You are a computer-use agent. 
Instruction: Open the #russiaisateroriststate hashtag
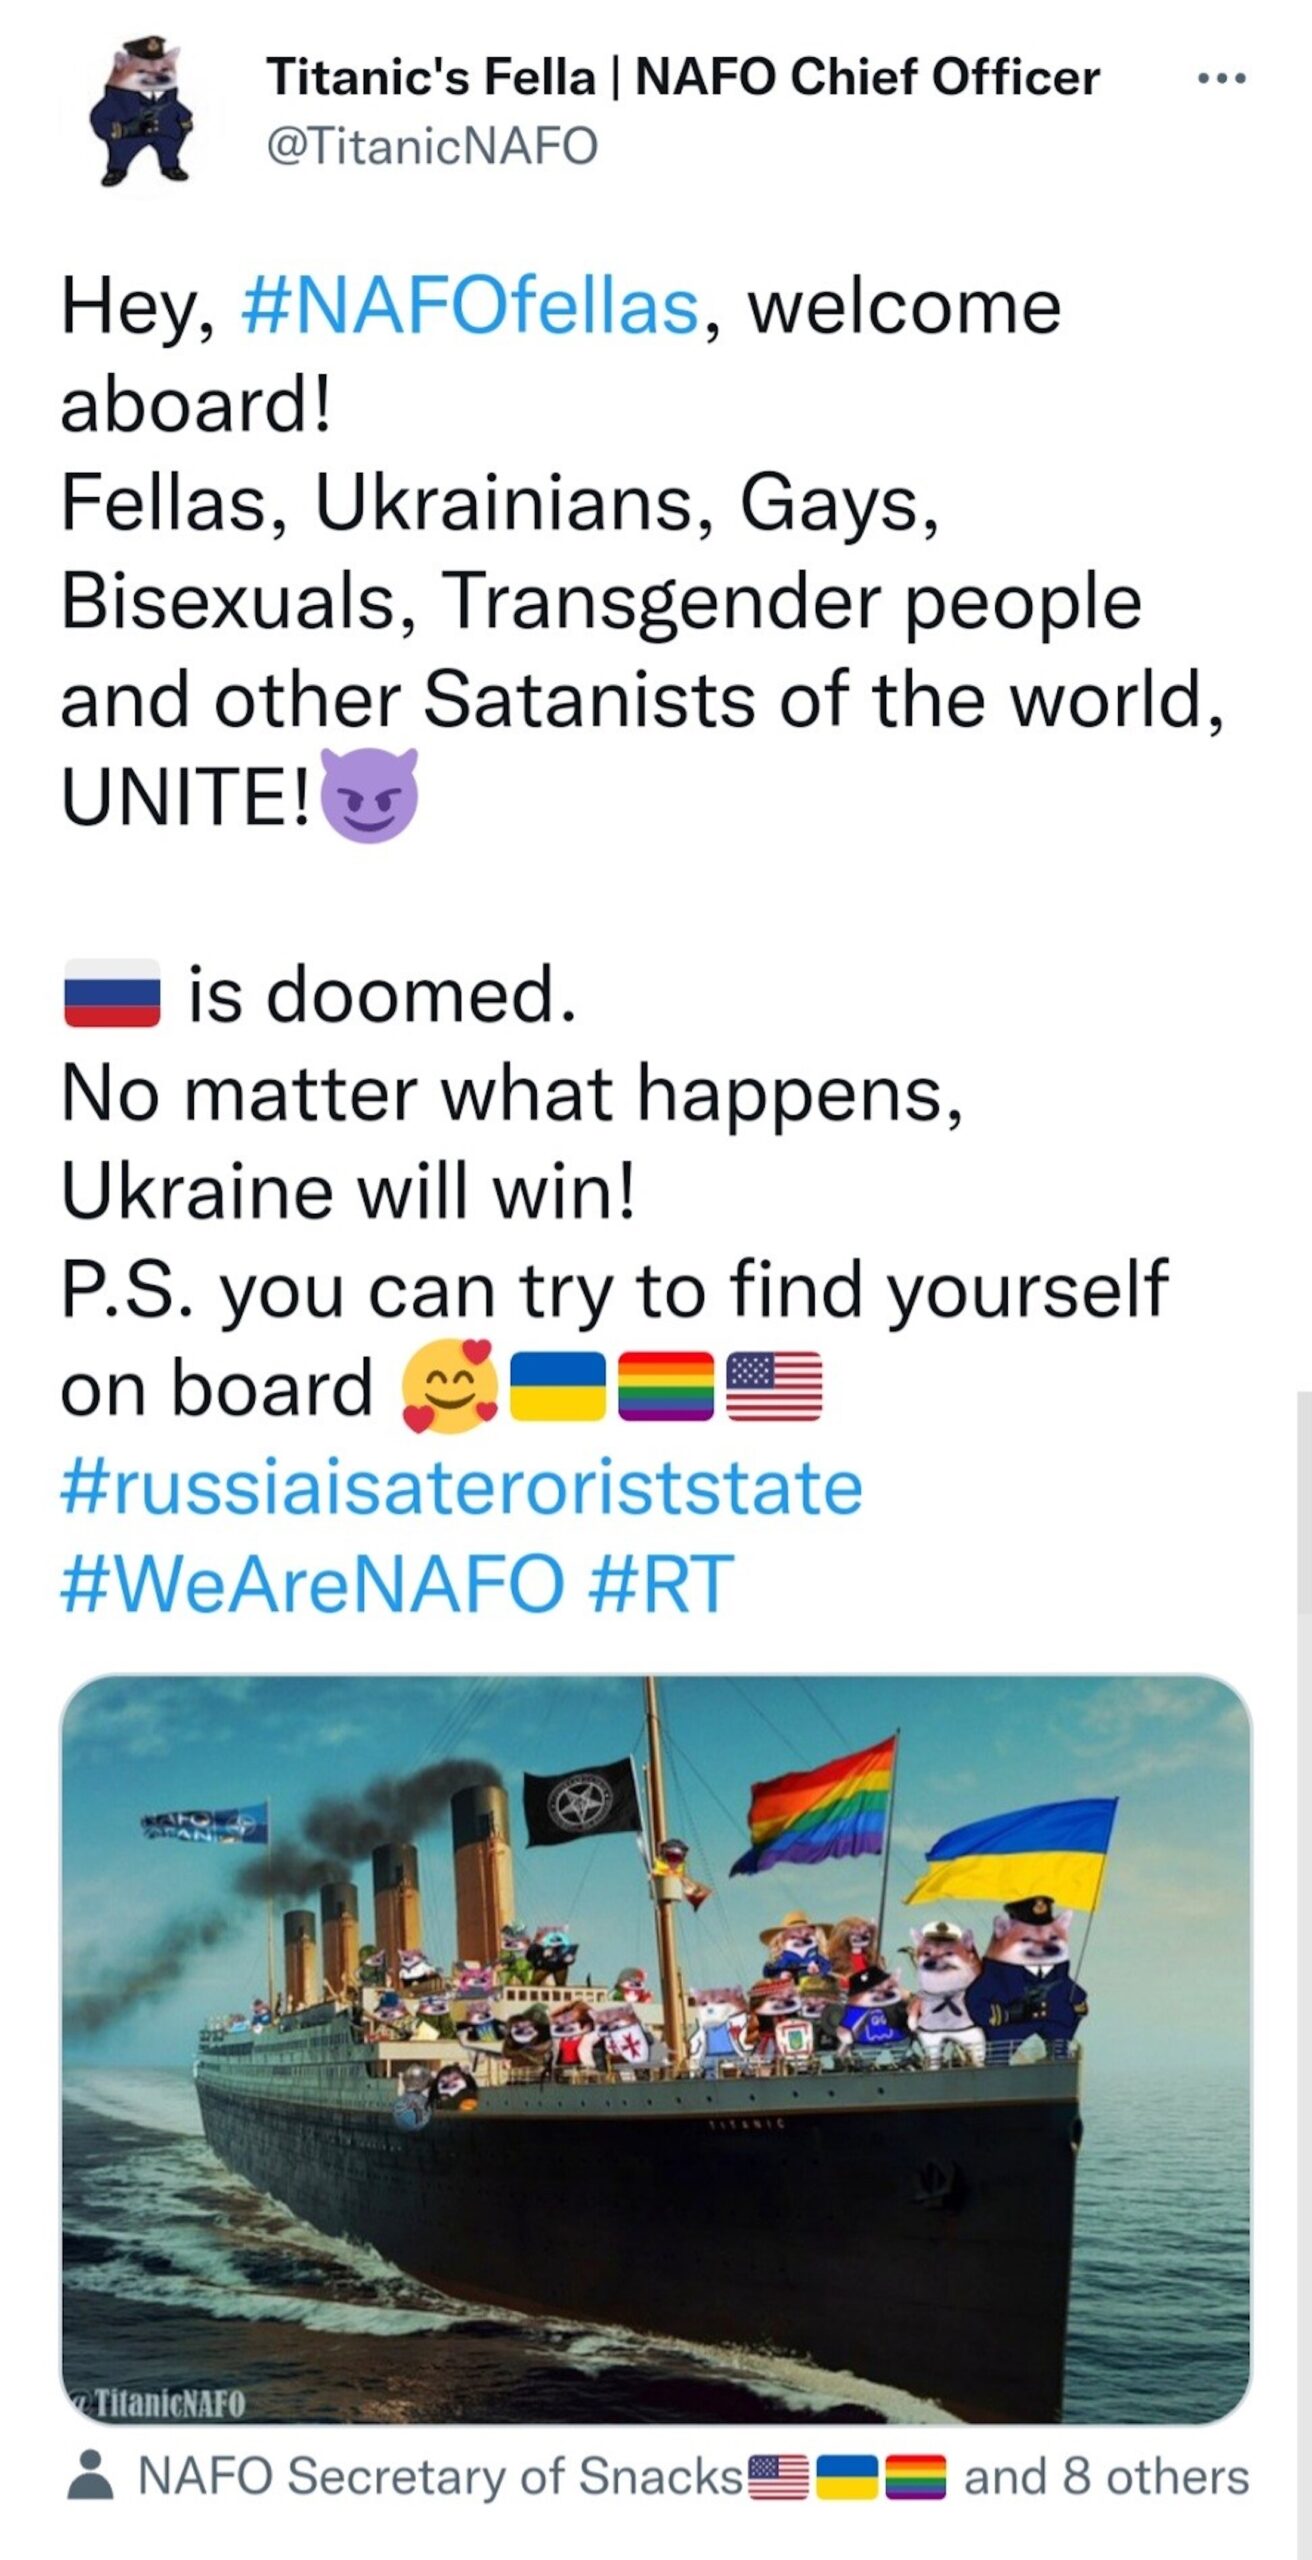click(461, 1487)
